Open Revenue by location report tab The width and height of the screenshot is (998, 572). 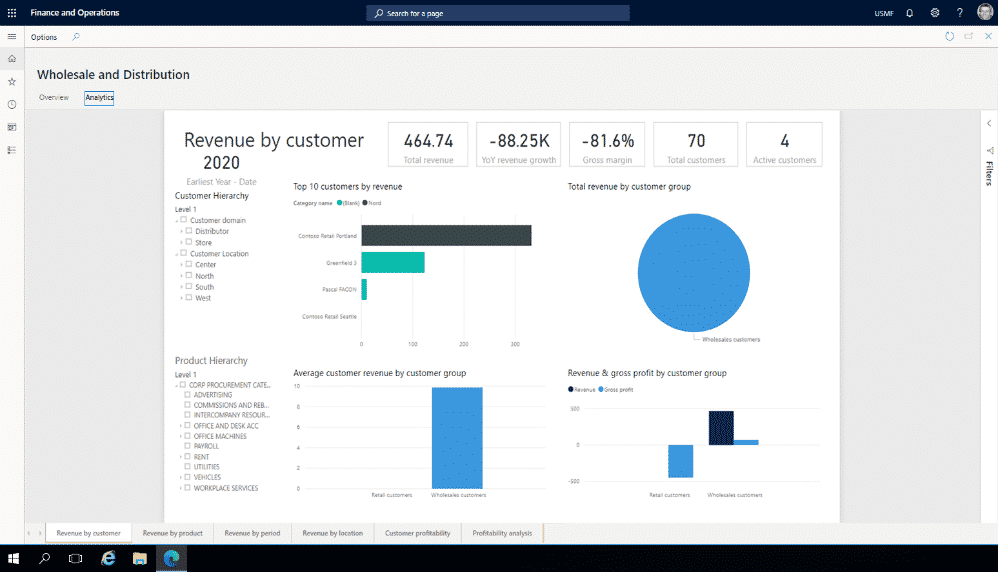[x=332, y=533]
